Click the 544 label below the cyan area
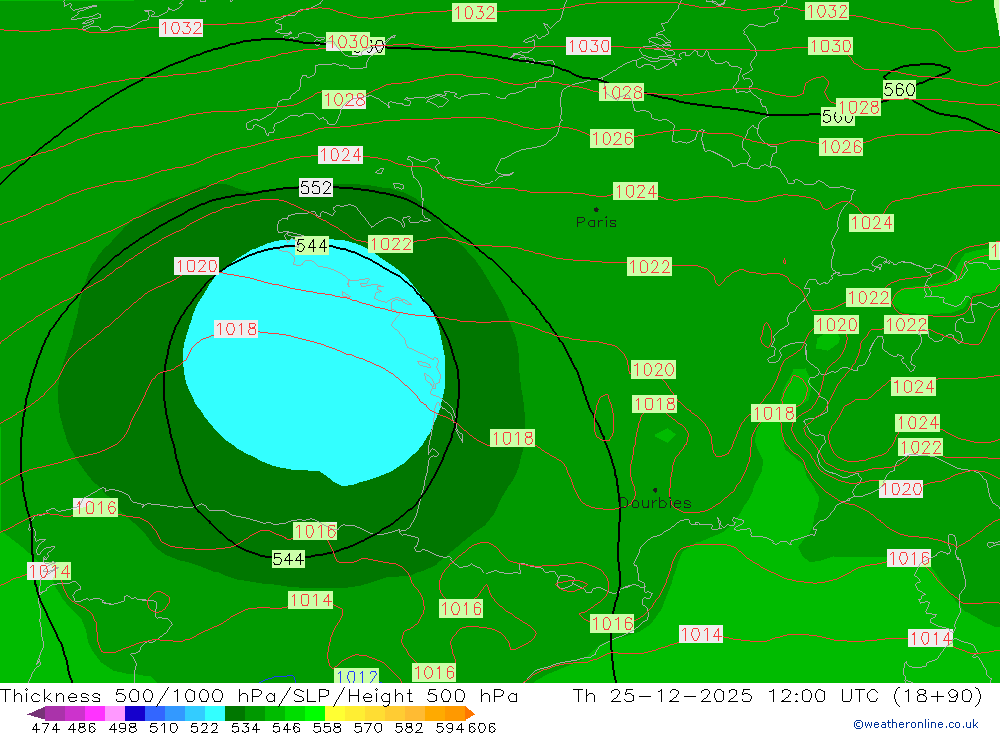This screenshot has width=1000, height=733. (x=288, y=559)
